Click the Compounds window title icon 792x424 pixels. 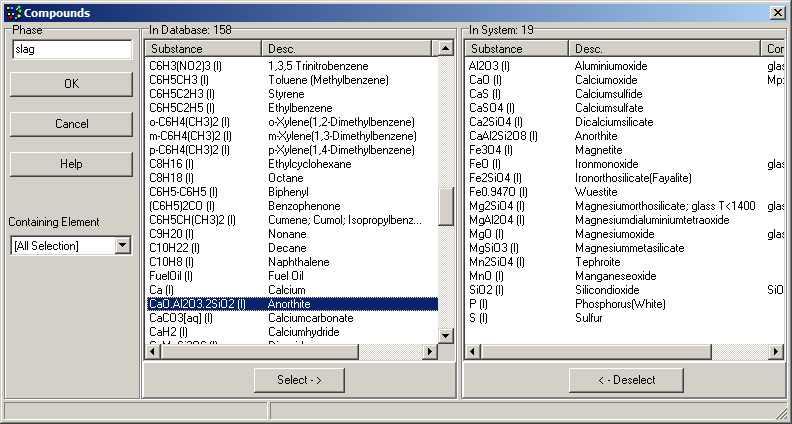point(11,12)
